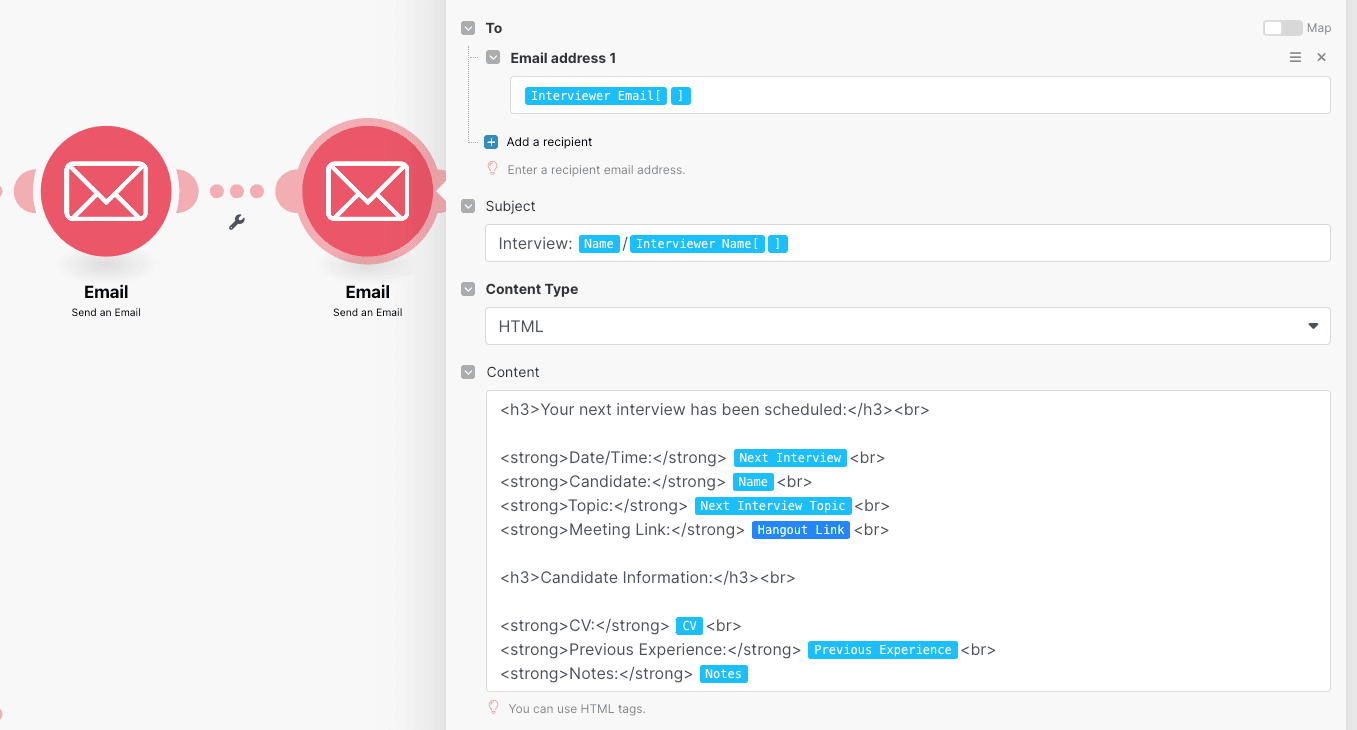Collapse the Content section
Viewport: 1357px width, 730px height.
(468, 371)
